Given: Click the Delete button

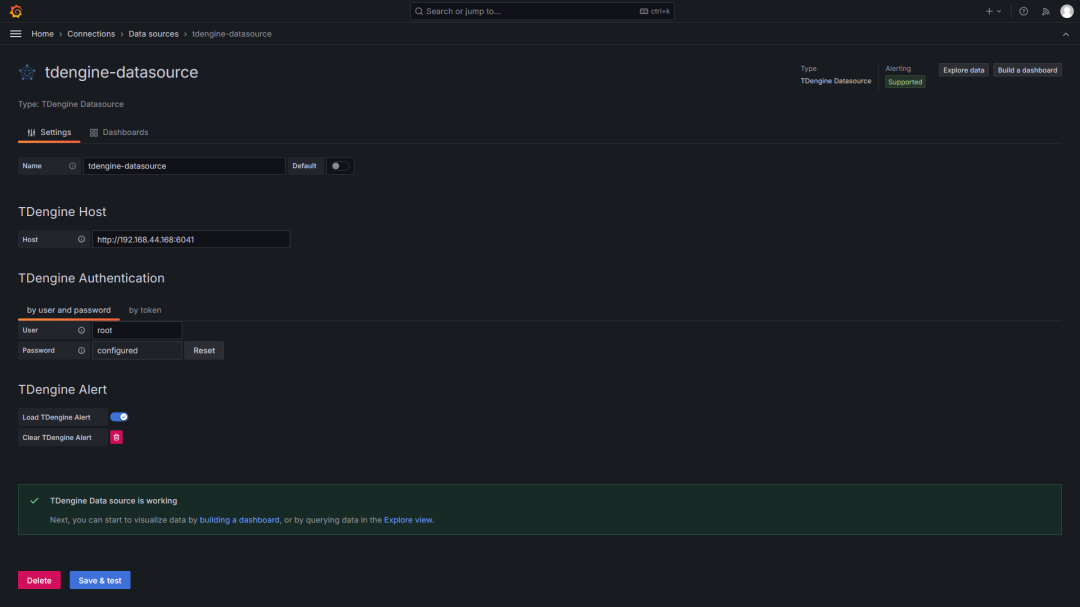Looking at the screenshot, I should [39, 580].
